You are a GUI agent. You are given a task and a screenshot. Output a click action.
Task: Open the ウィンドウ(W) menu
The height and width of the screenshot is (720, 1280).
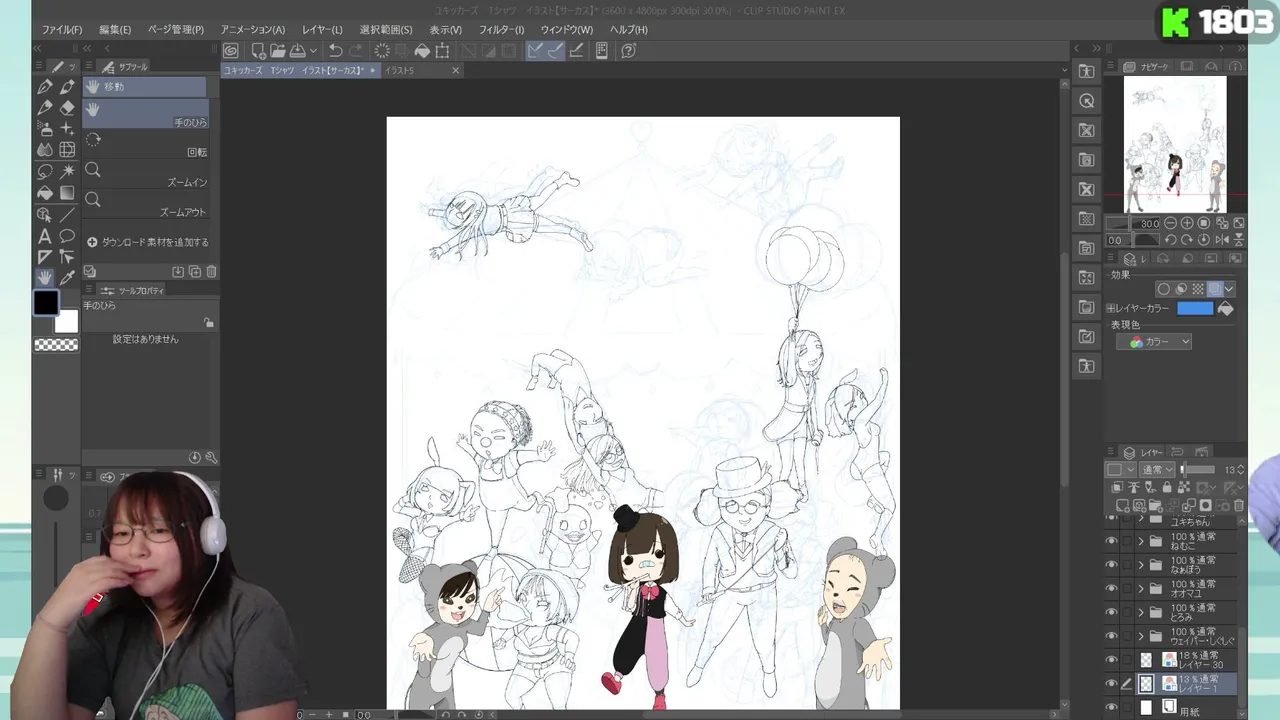point(567,30)
